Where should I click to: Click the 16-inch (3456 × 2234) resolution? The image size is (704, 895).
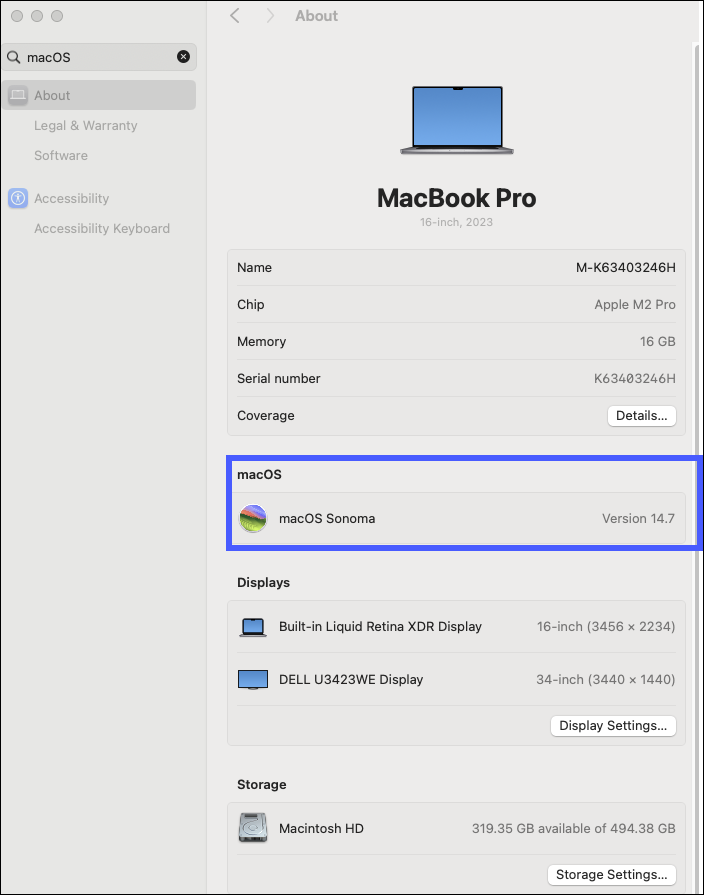[605, 627]
